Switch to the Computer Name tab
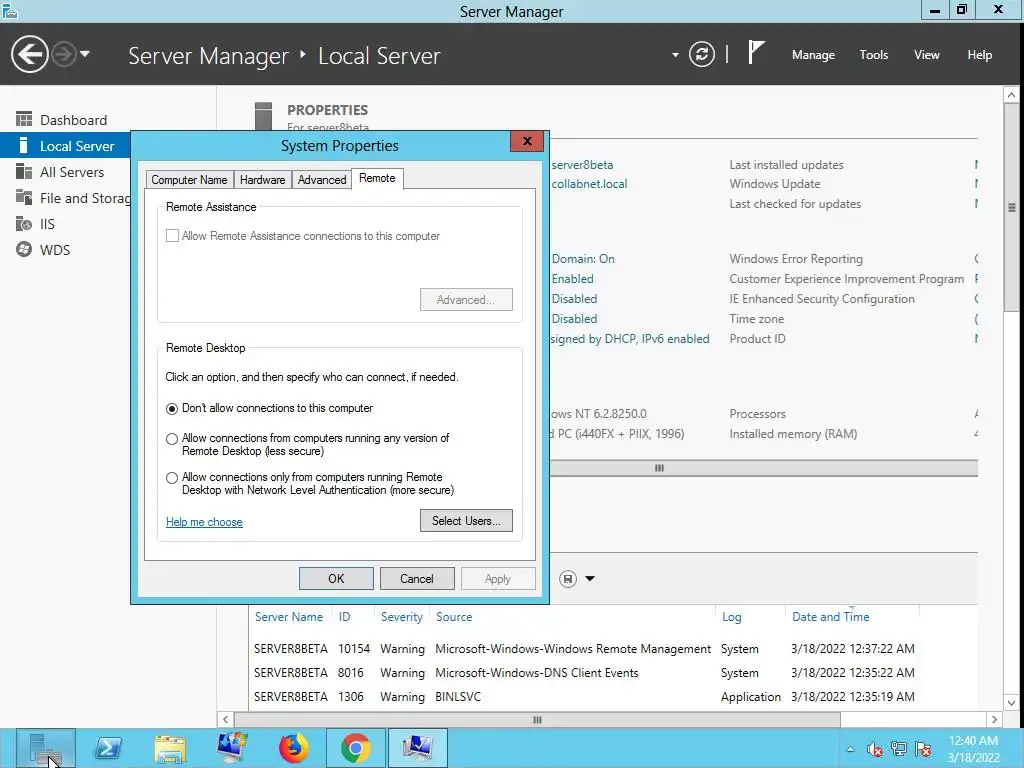Viewport: 1024px width, 768px height. pyautogui.click(x=189, y=180)
